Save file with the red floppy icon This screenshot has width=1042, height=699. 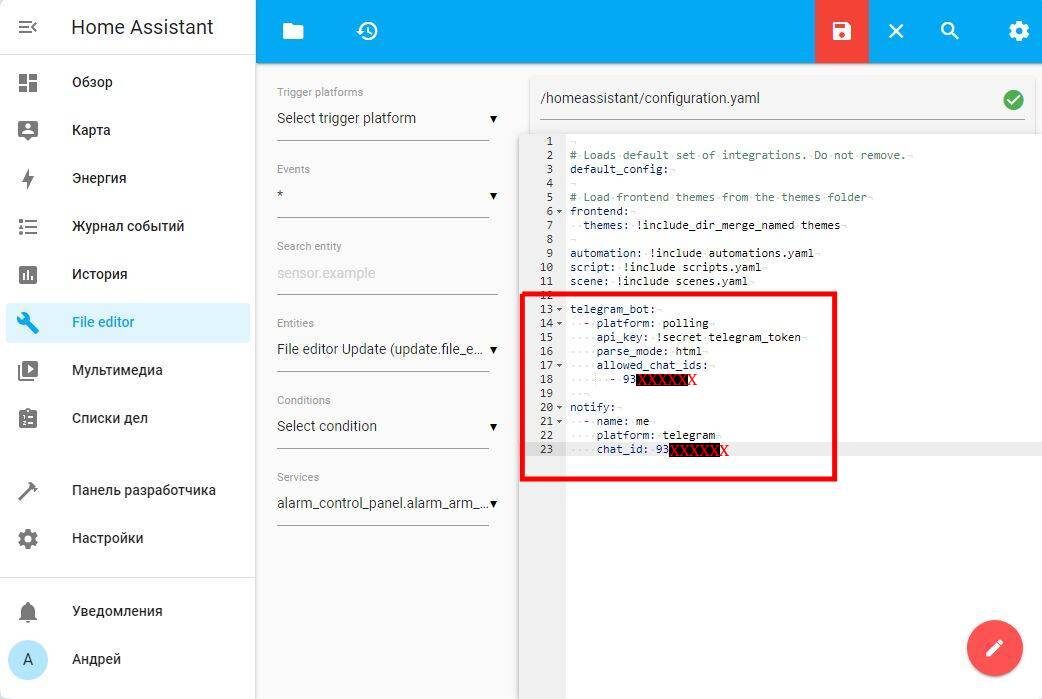tap(841, 31)
